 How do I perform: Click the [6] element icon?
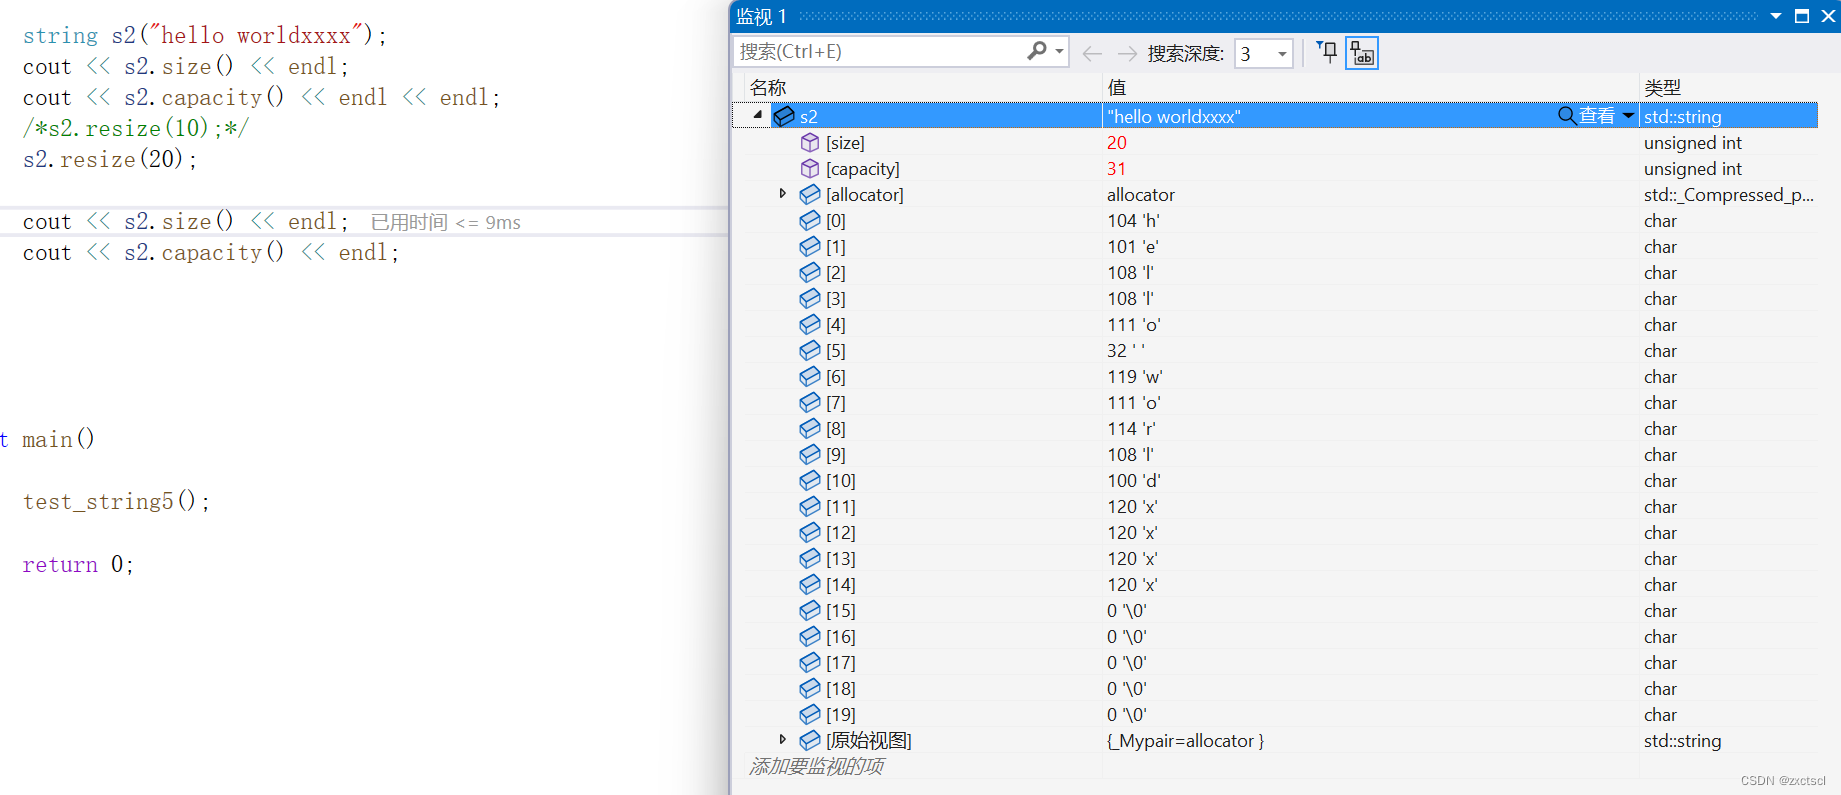pos(810,376)
